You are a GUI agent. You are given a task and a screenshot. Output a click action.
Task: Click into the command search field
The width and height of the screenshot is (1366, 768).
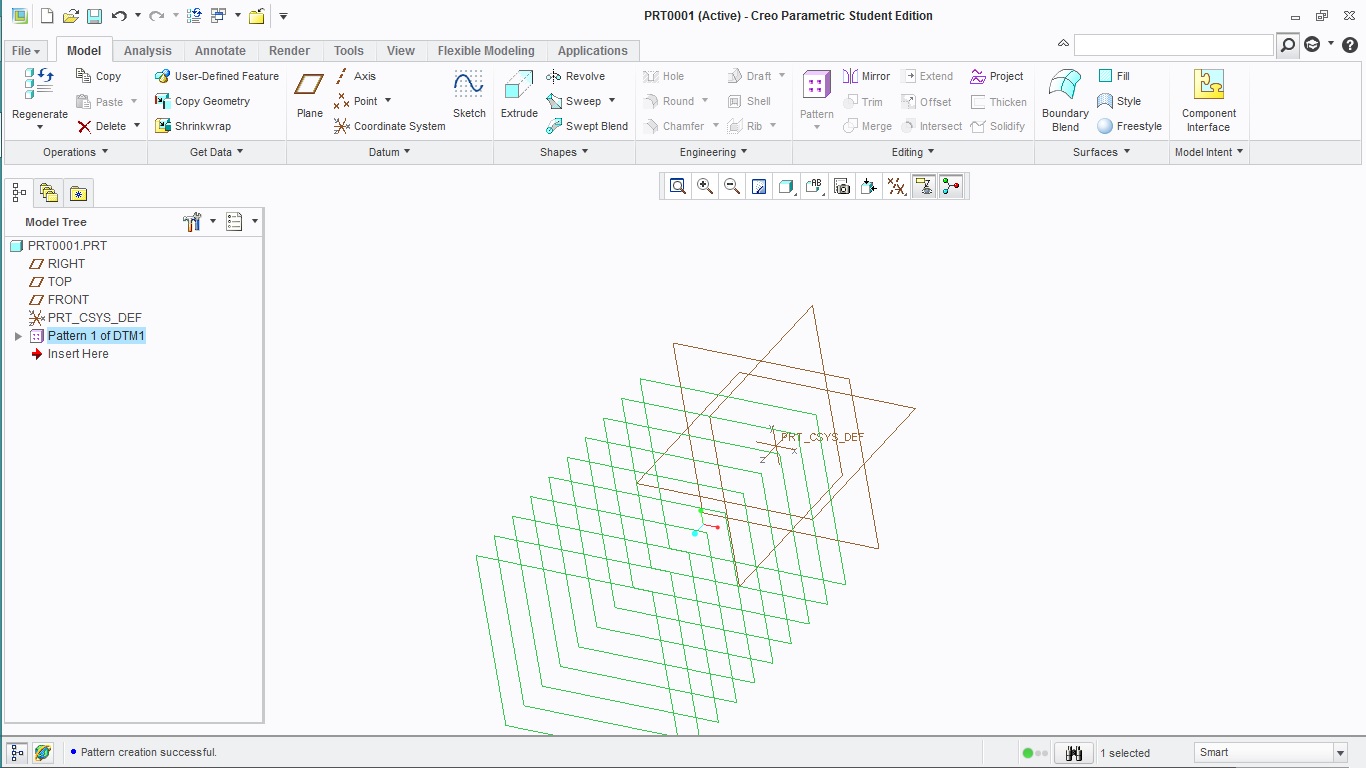point(1173,45)
